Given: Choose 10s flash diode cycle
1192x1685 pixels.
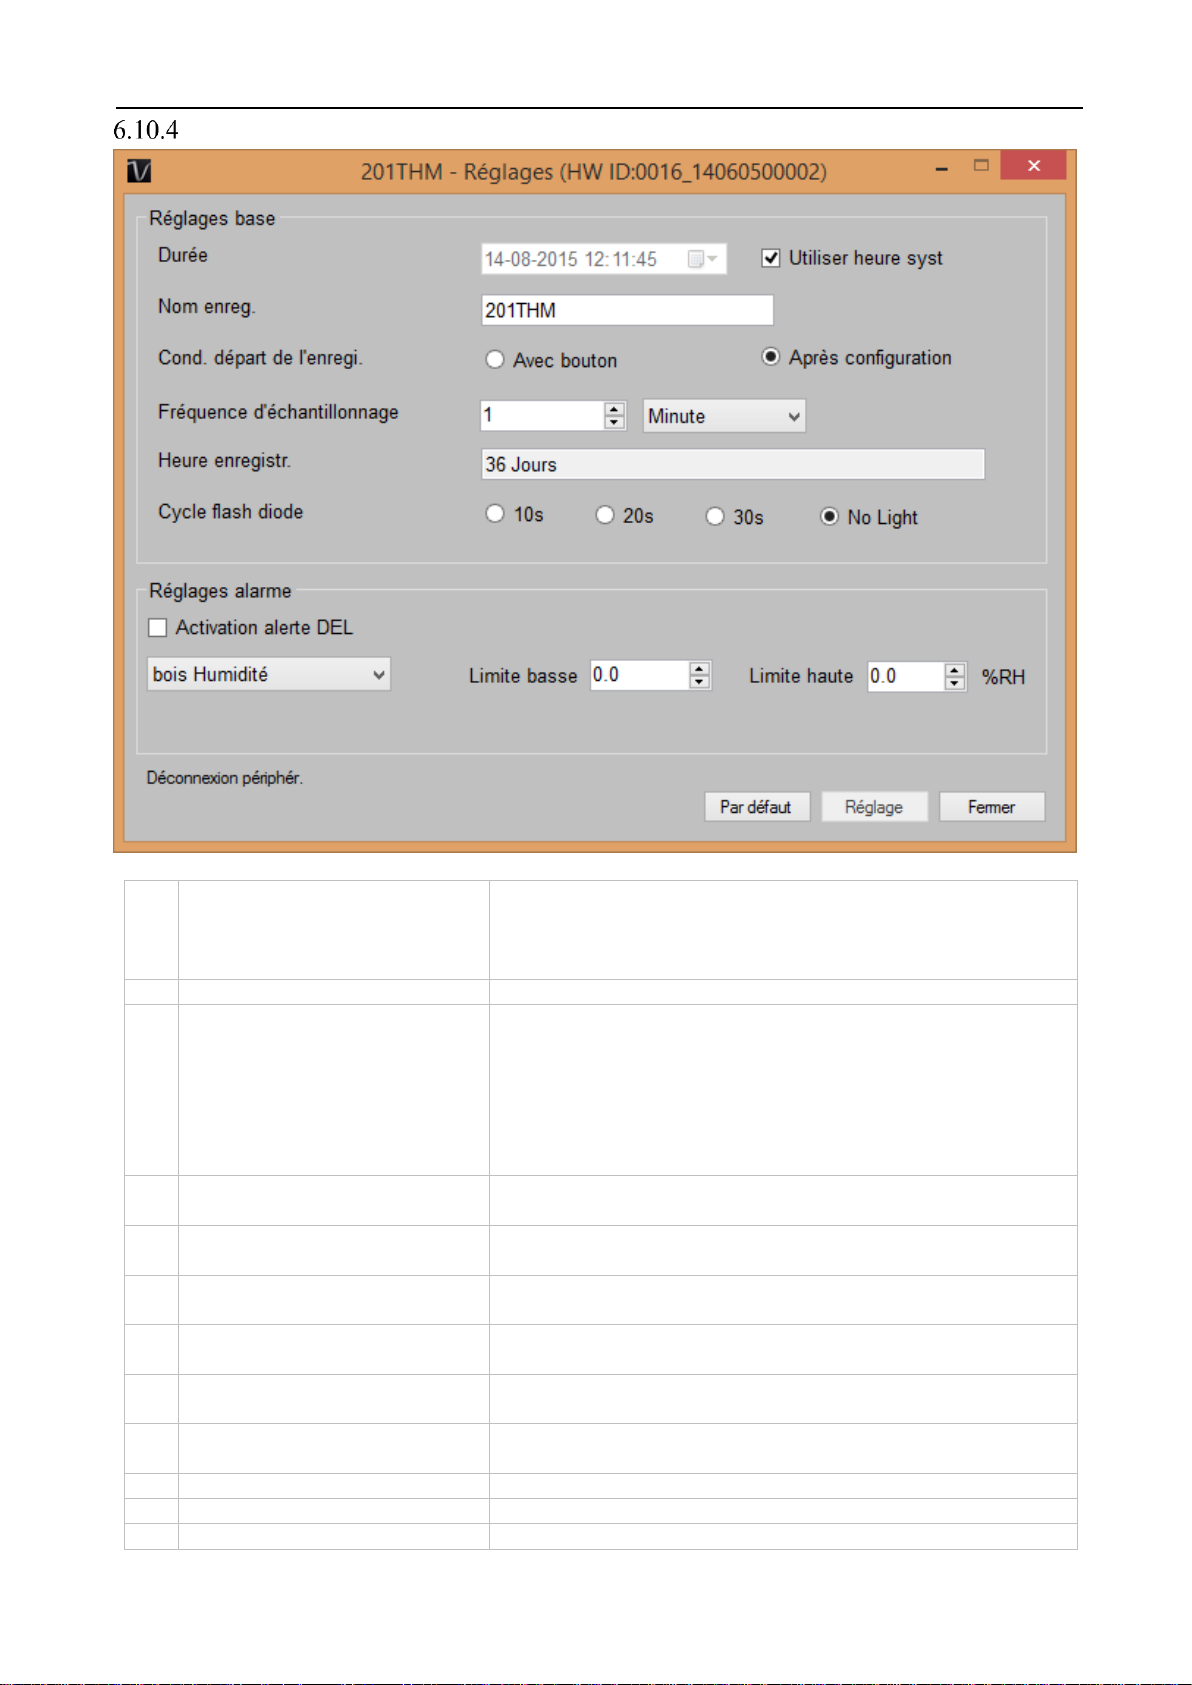Looking at the screenshot, I should [495, 514].
